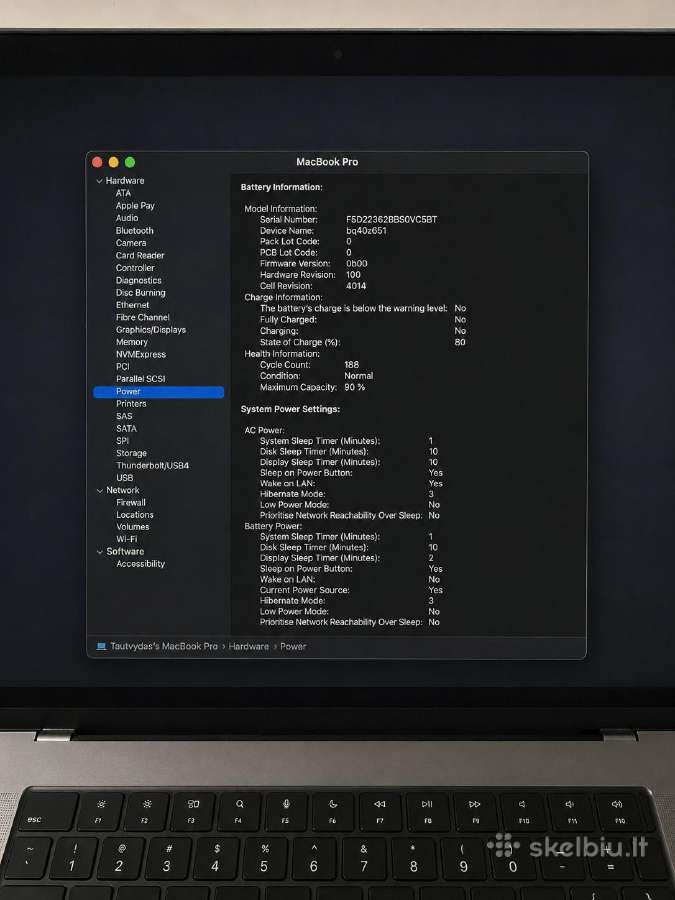The image size is (675, 900).
Task: Select the highlighted Power entry
Action: coord(158,391)
